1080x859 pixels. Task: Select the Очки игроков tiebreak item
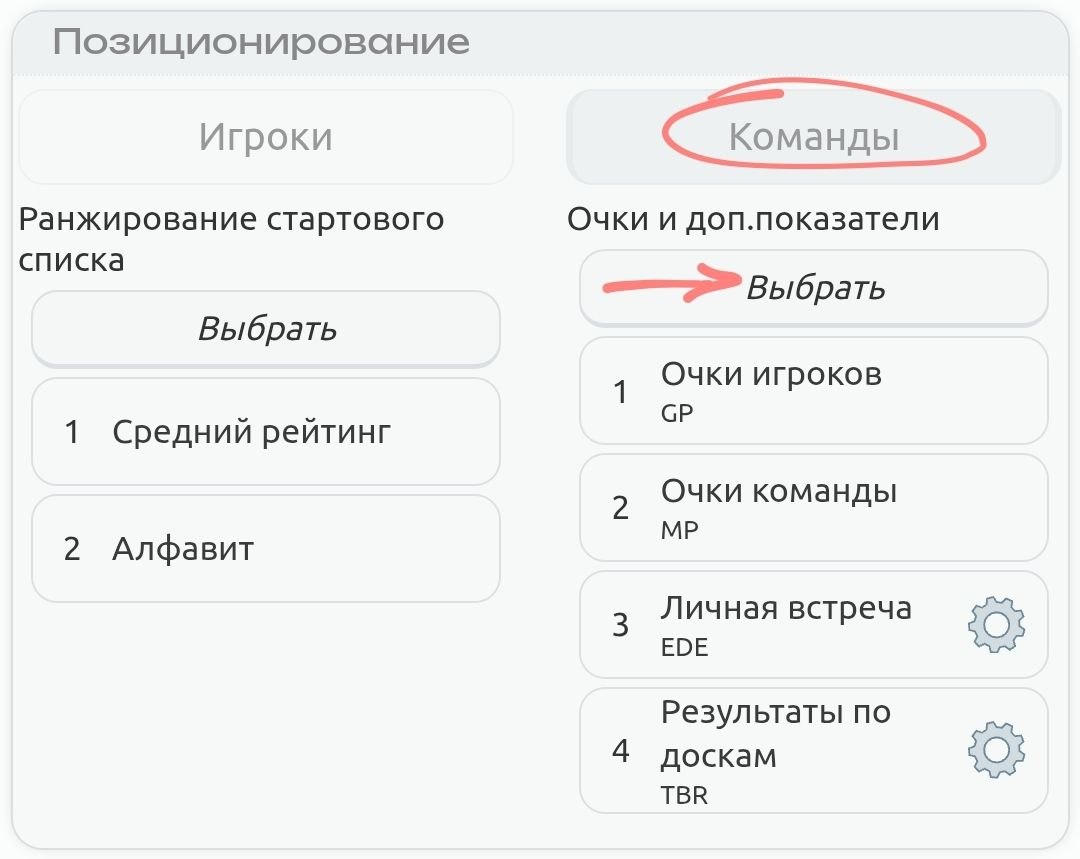771,375
